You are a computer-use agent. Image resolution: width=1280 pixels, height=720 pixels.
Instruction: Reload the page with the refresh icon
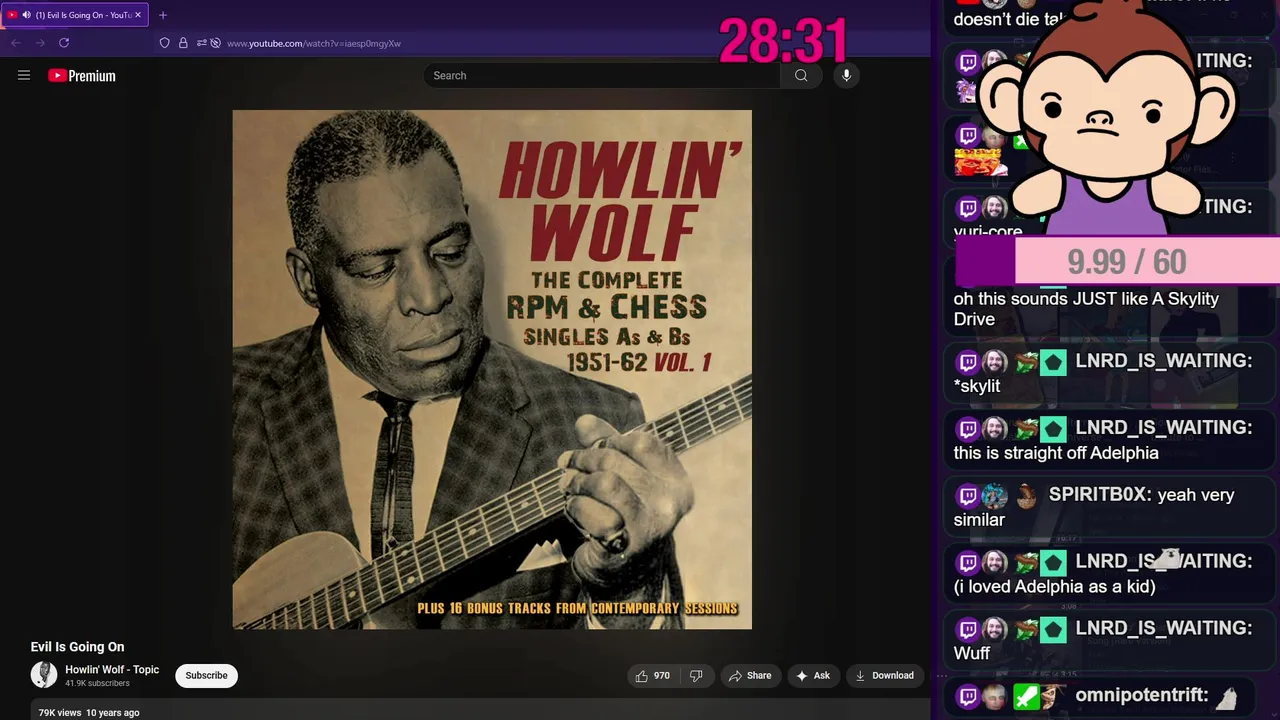pos(64,43)
